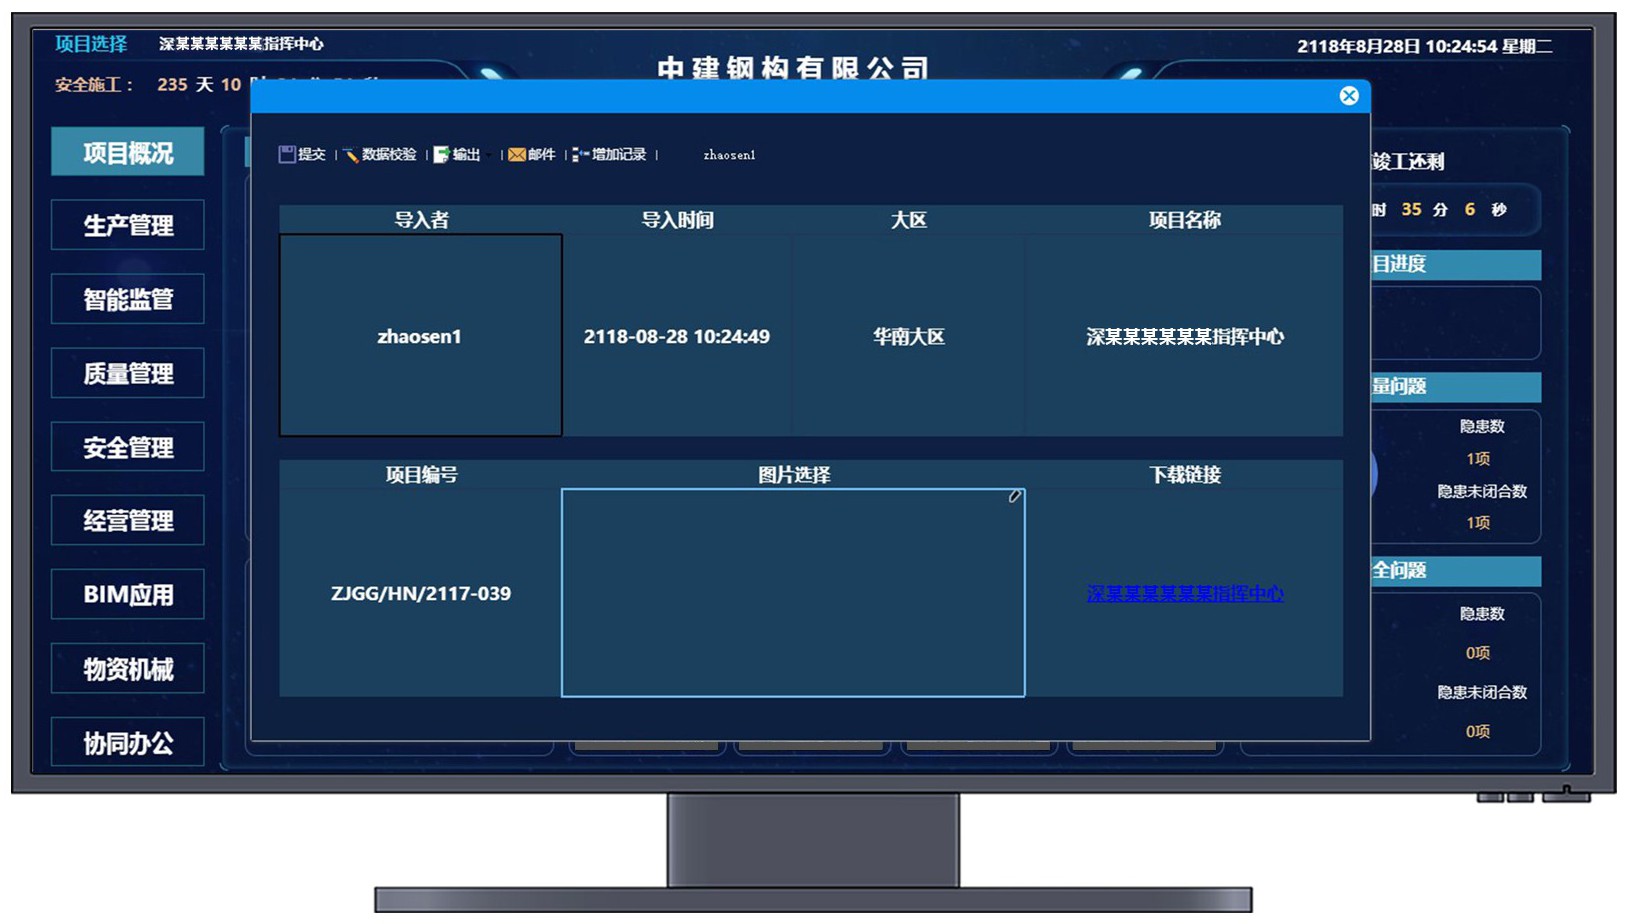Click the pencil icon inside the 图片选择 box
The image size is (1628, 924).
click(1014, 497)
